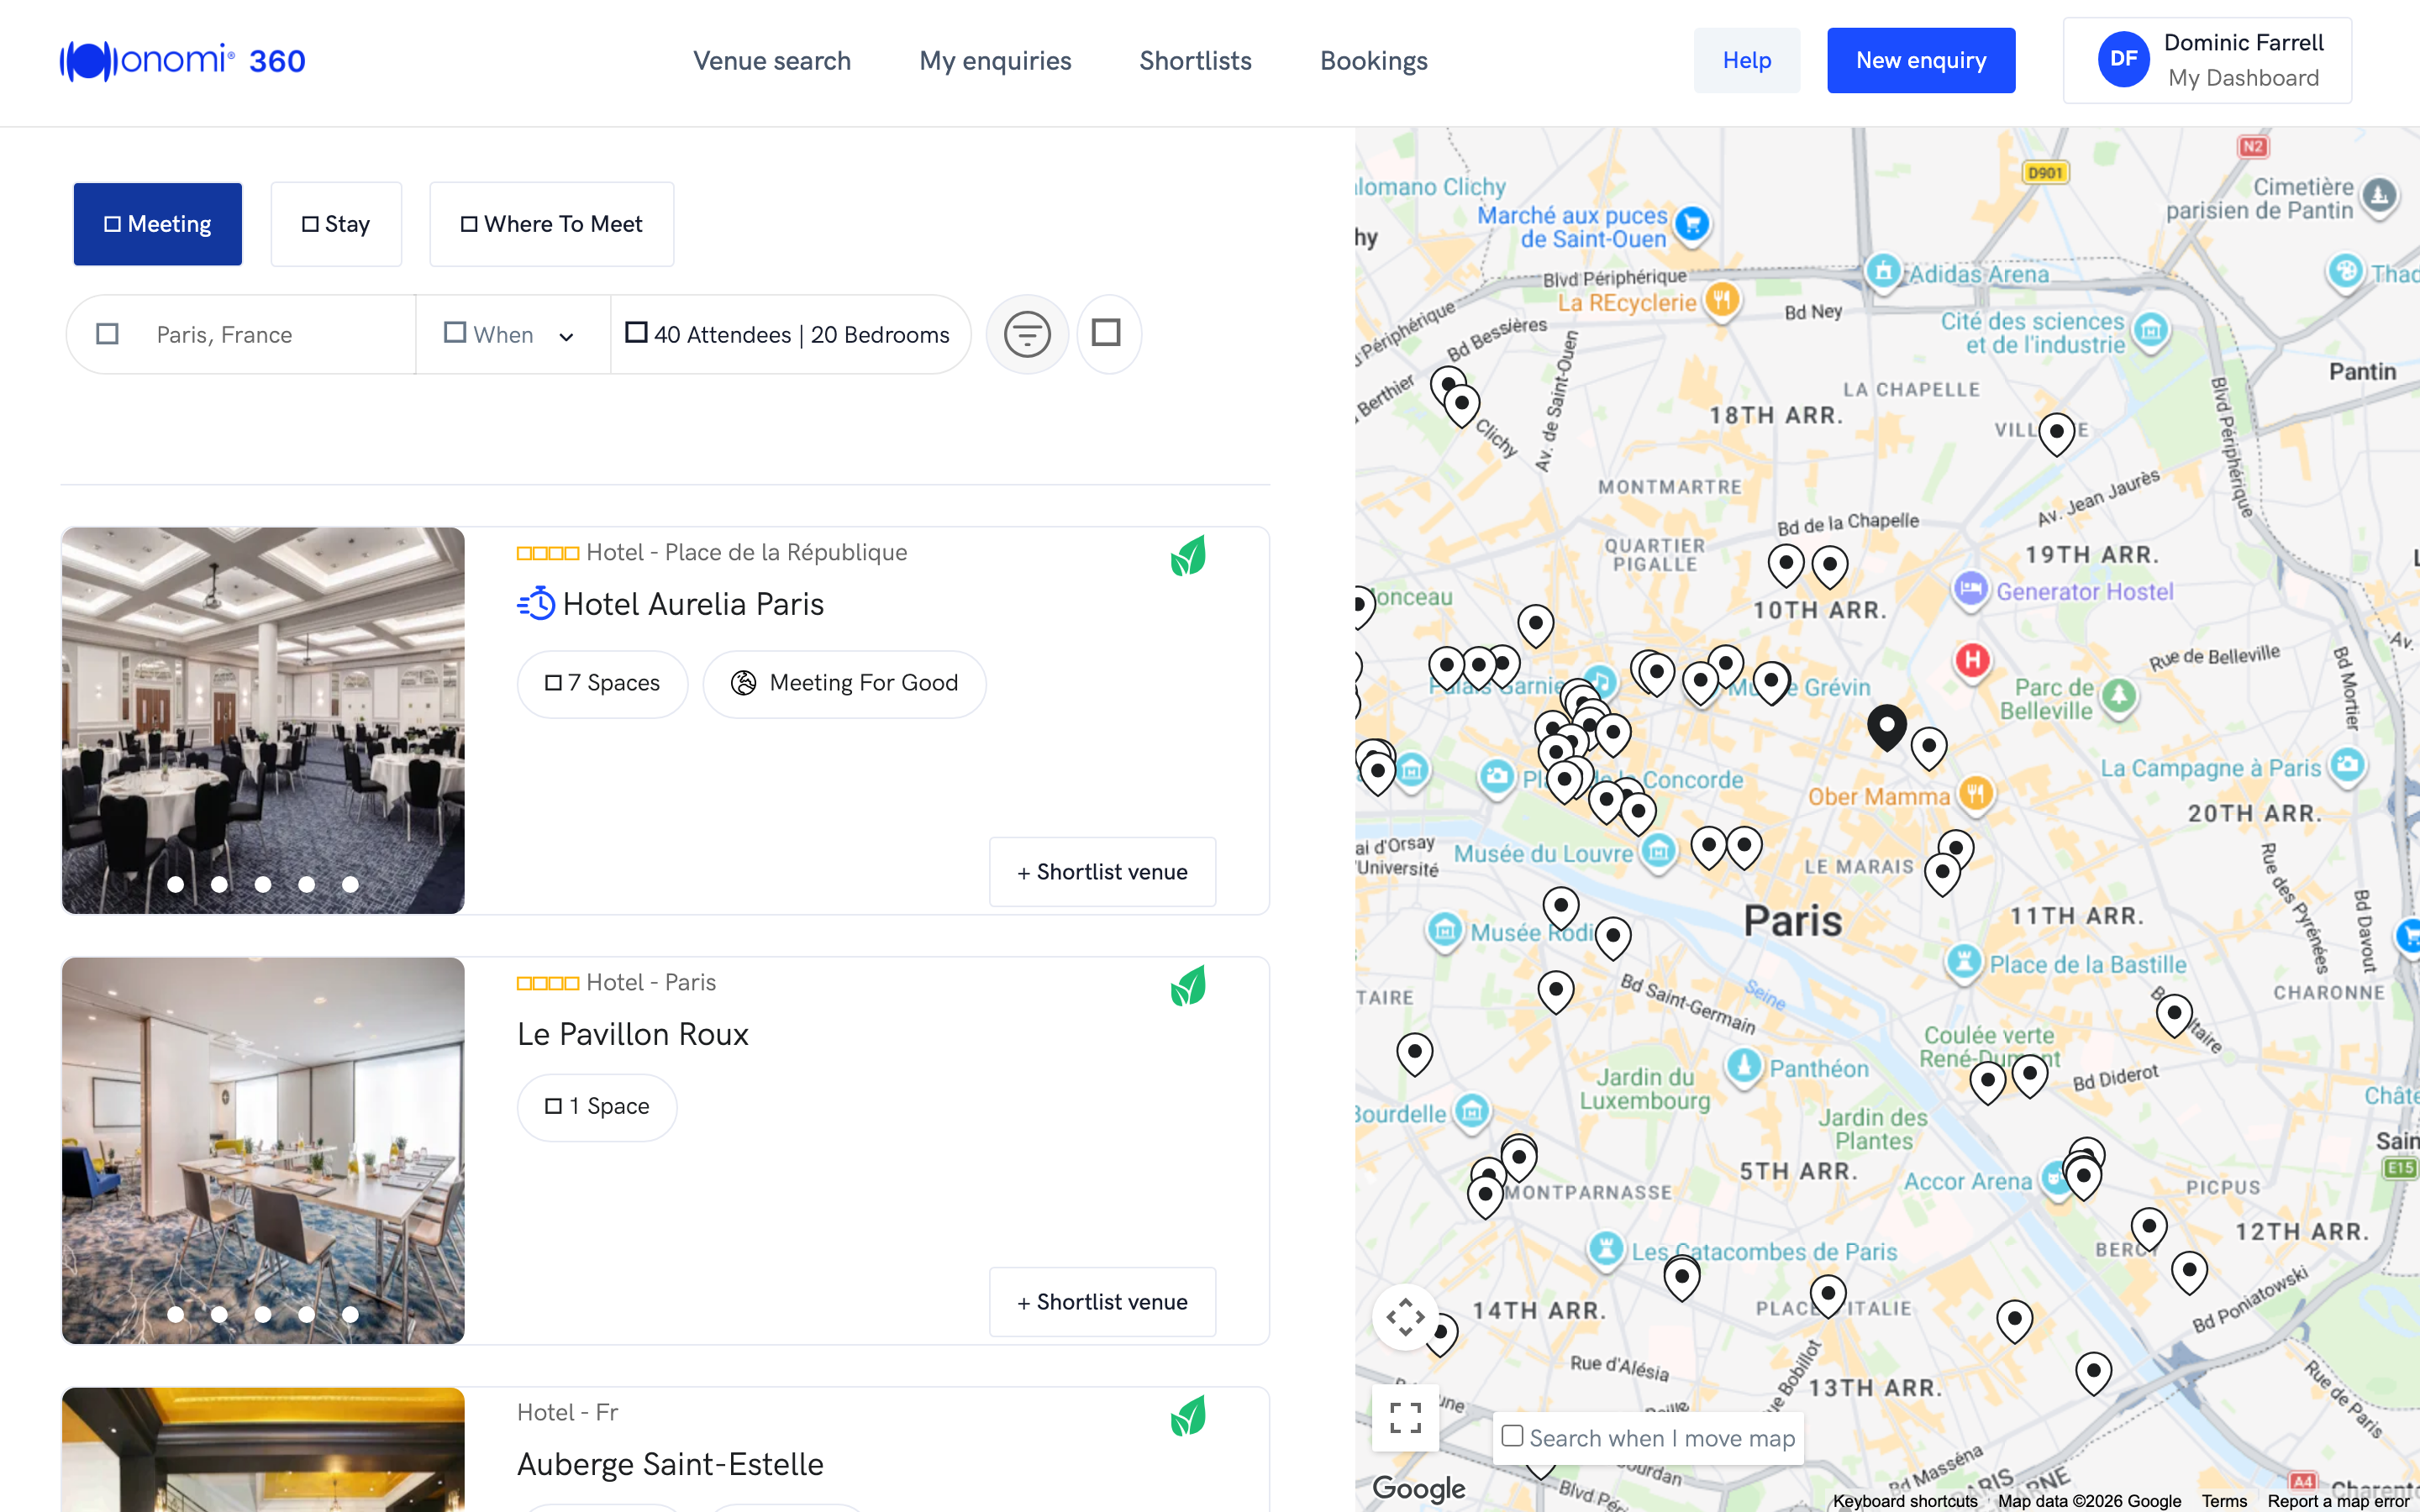
Task: Click Le Pavillon Roux meeting room photo
Action: (263, 1150)
